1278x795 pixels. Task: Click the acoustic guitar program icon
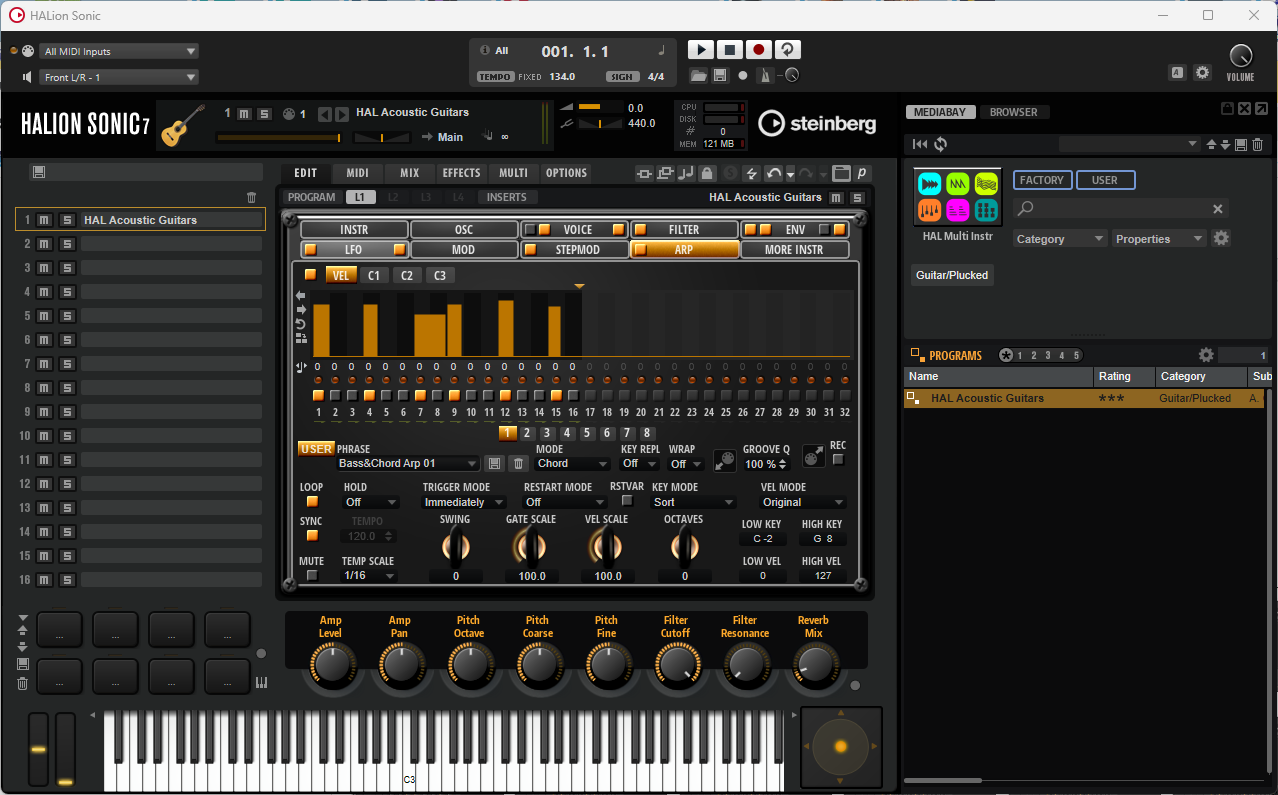pyautogui.click(x=183, y=125)
